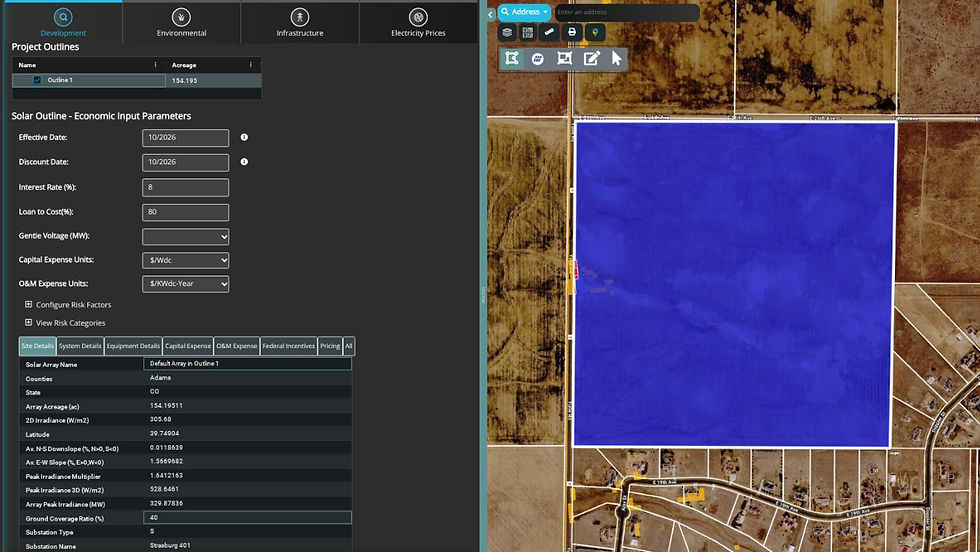Open the map layers panel icon
Image resolution: width=980 pixels, height=552 pixels.
[x=508, y=32]
